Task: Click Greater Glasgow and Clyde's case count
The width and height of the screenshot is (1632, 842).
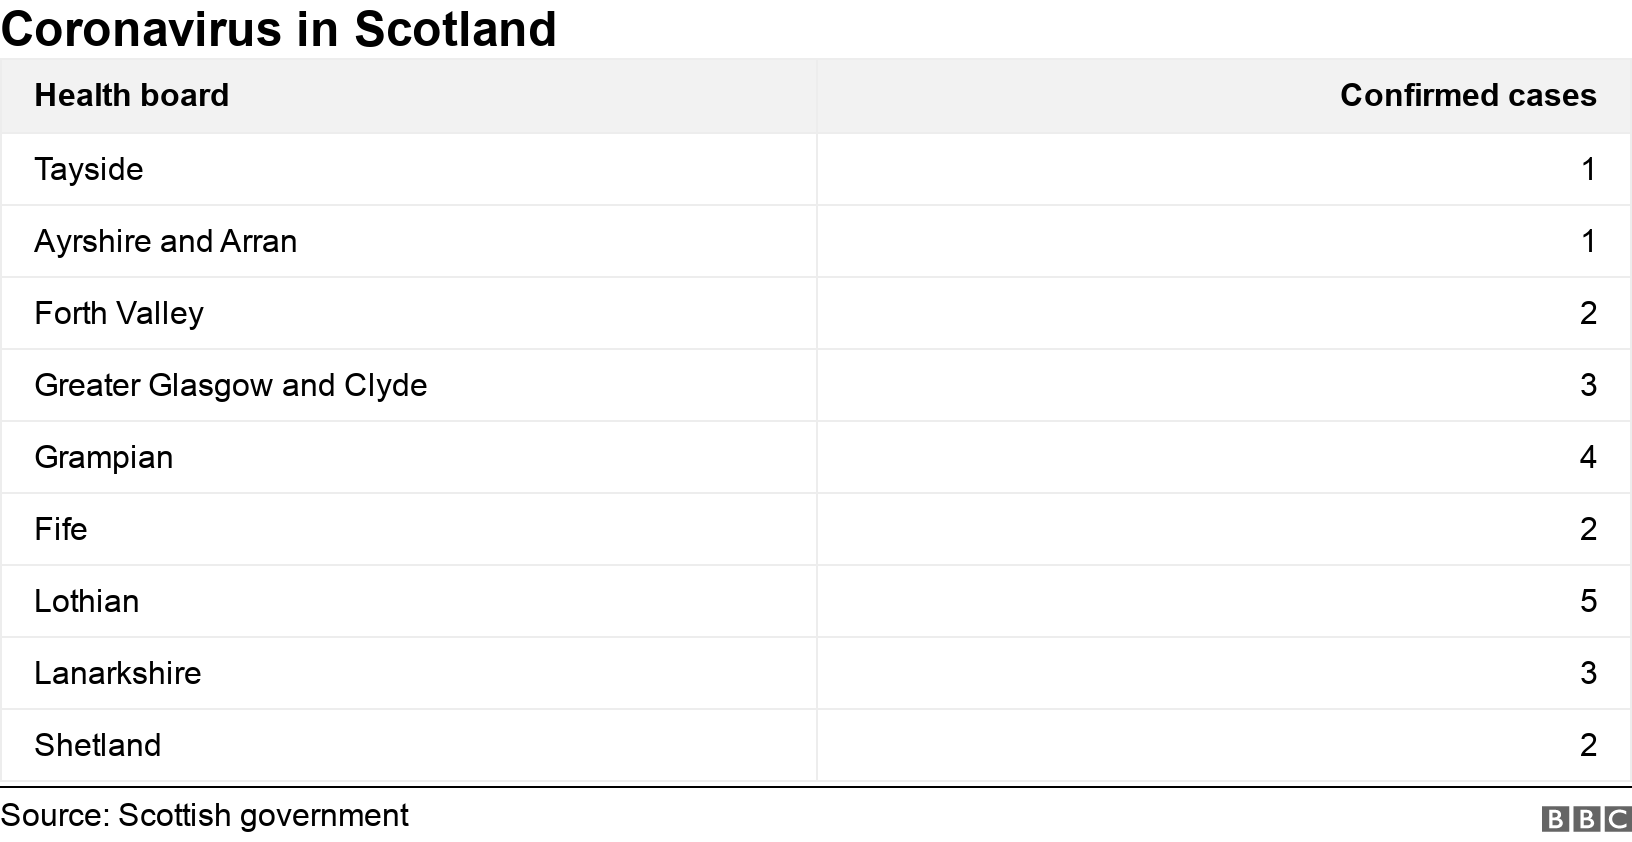Action: coord(1588,385)
